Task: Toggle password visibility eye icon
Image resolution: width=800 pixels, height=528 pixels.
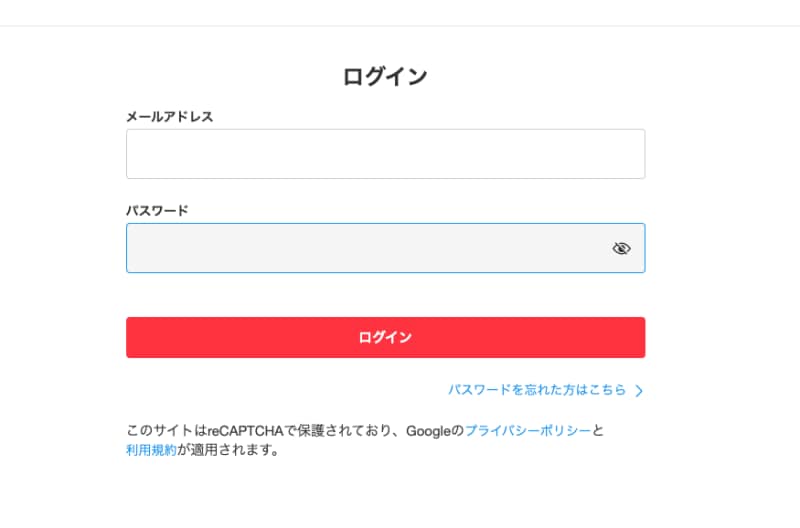Action: (x=621, y=248)
